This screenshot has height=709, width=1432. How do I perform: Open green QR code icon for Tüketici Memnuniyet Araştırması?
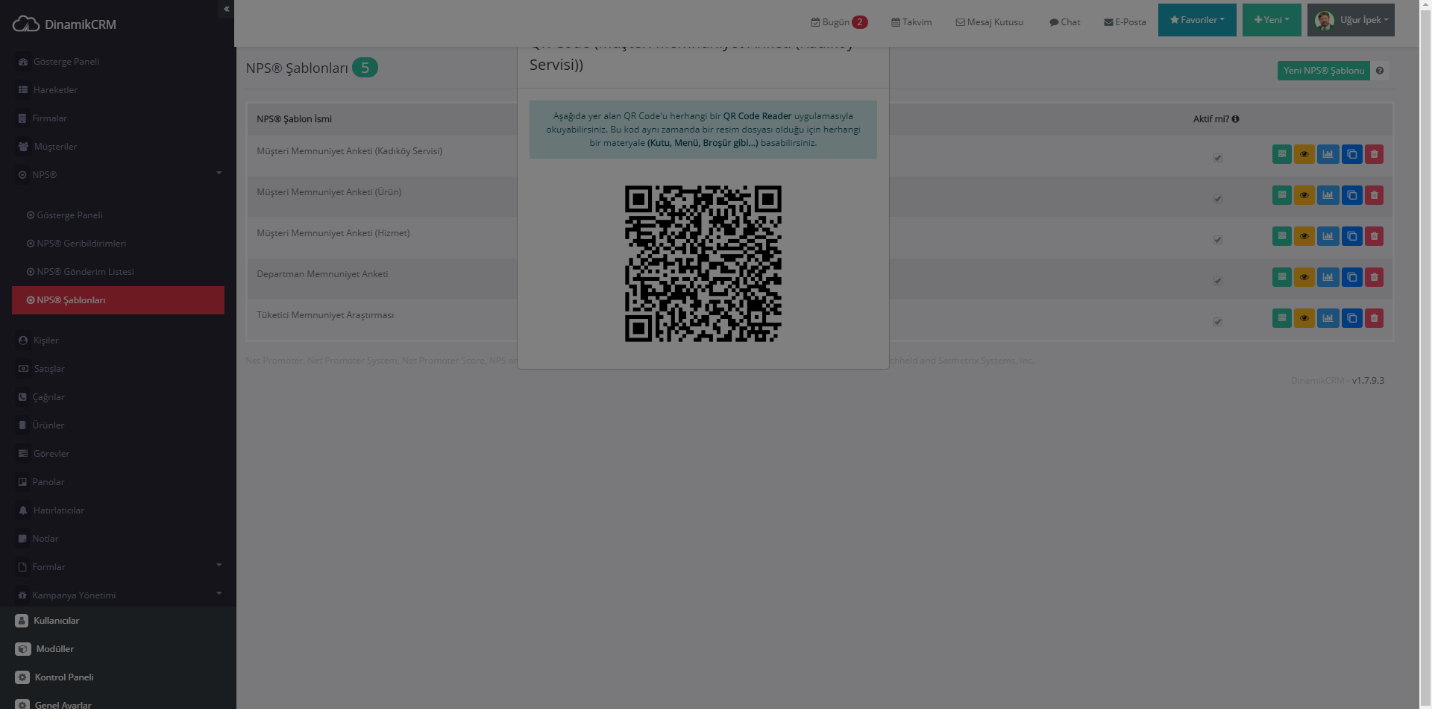[x=1282, y=318]
